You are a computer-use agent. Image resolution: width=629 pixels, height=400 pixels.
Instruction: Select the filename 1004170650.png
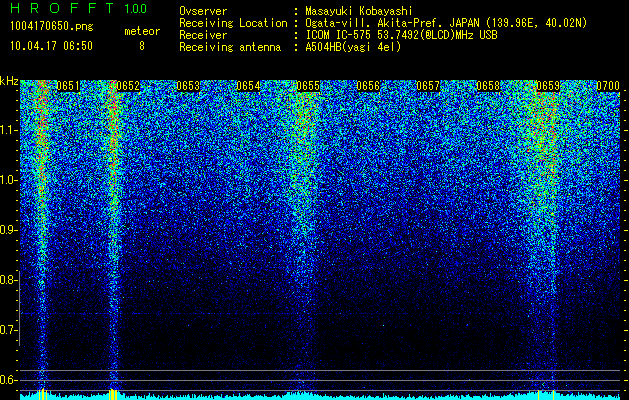52,27
